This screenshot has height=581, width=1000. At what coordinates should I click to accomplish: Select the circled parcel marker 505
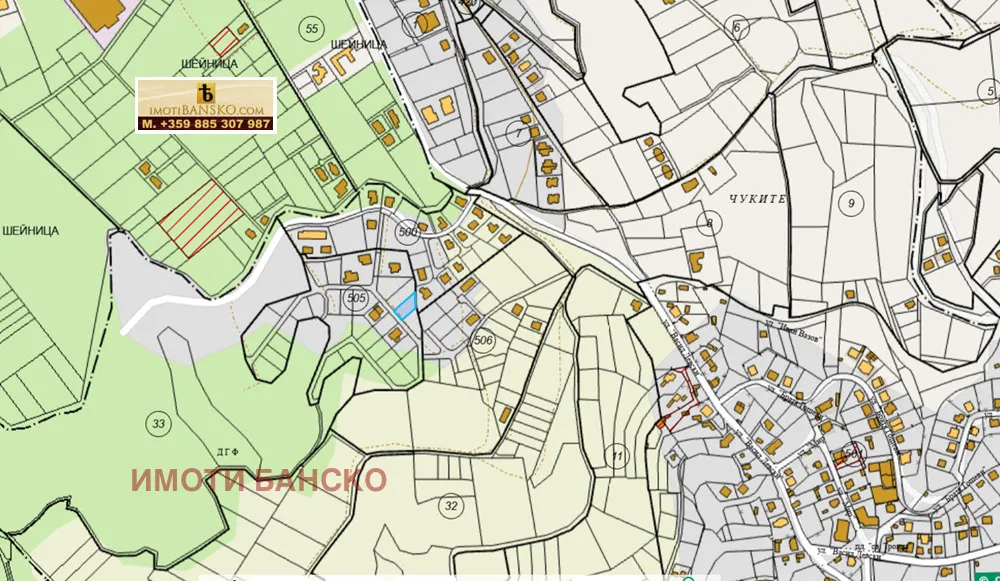pos(357,297)
